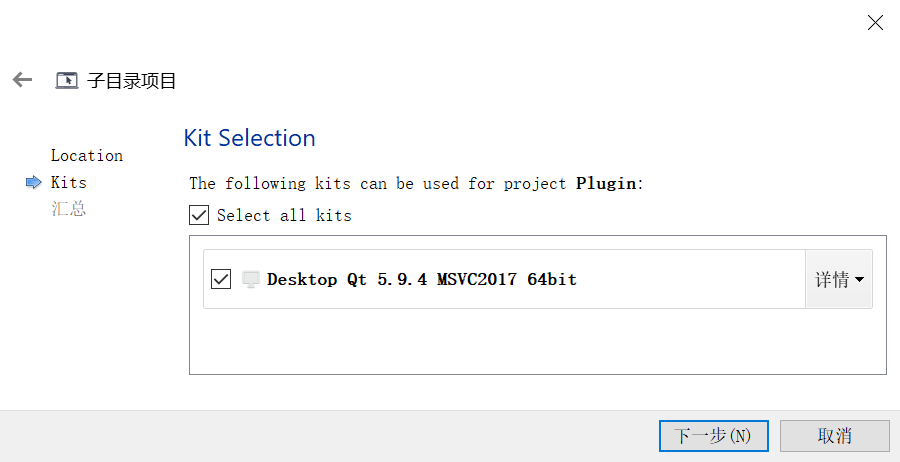Click the Kit Selection heading

[249, 138]
